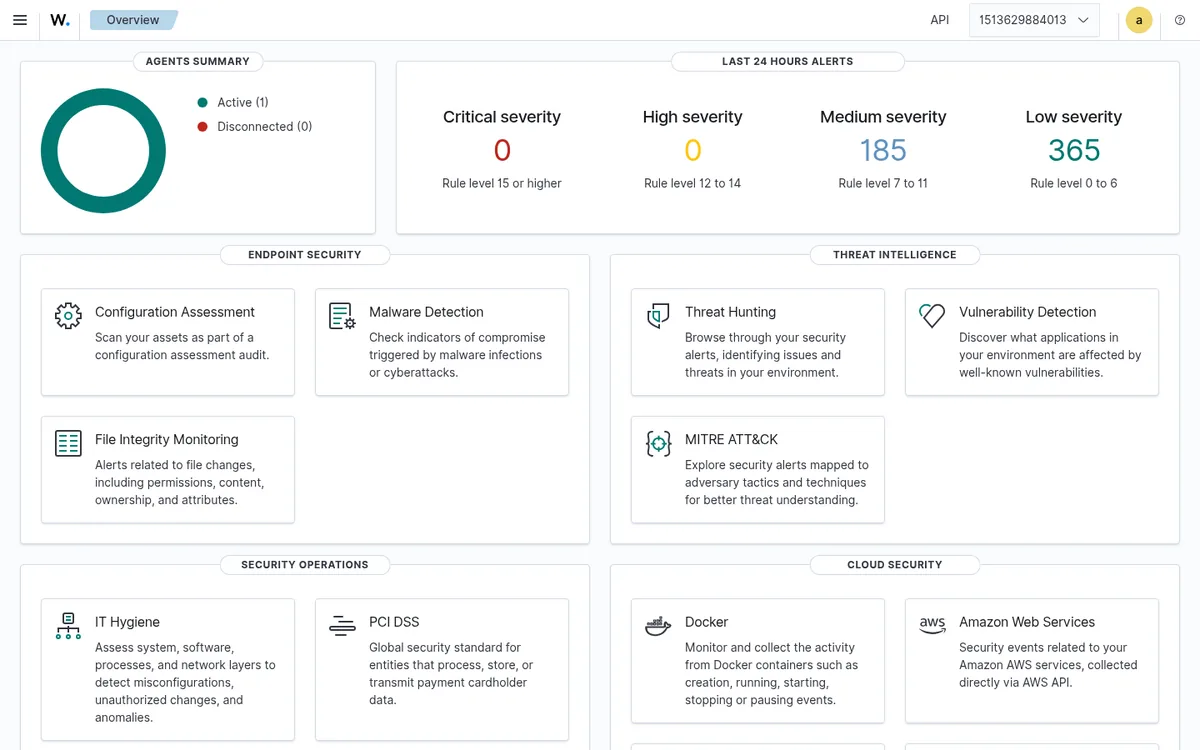The width and height of the screenshot is (1200, 750).
Task: Click the Docker whale icon
Action: [658, 626]
